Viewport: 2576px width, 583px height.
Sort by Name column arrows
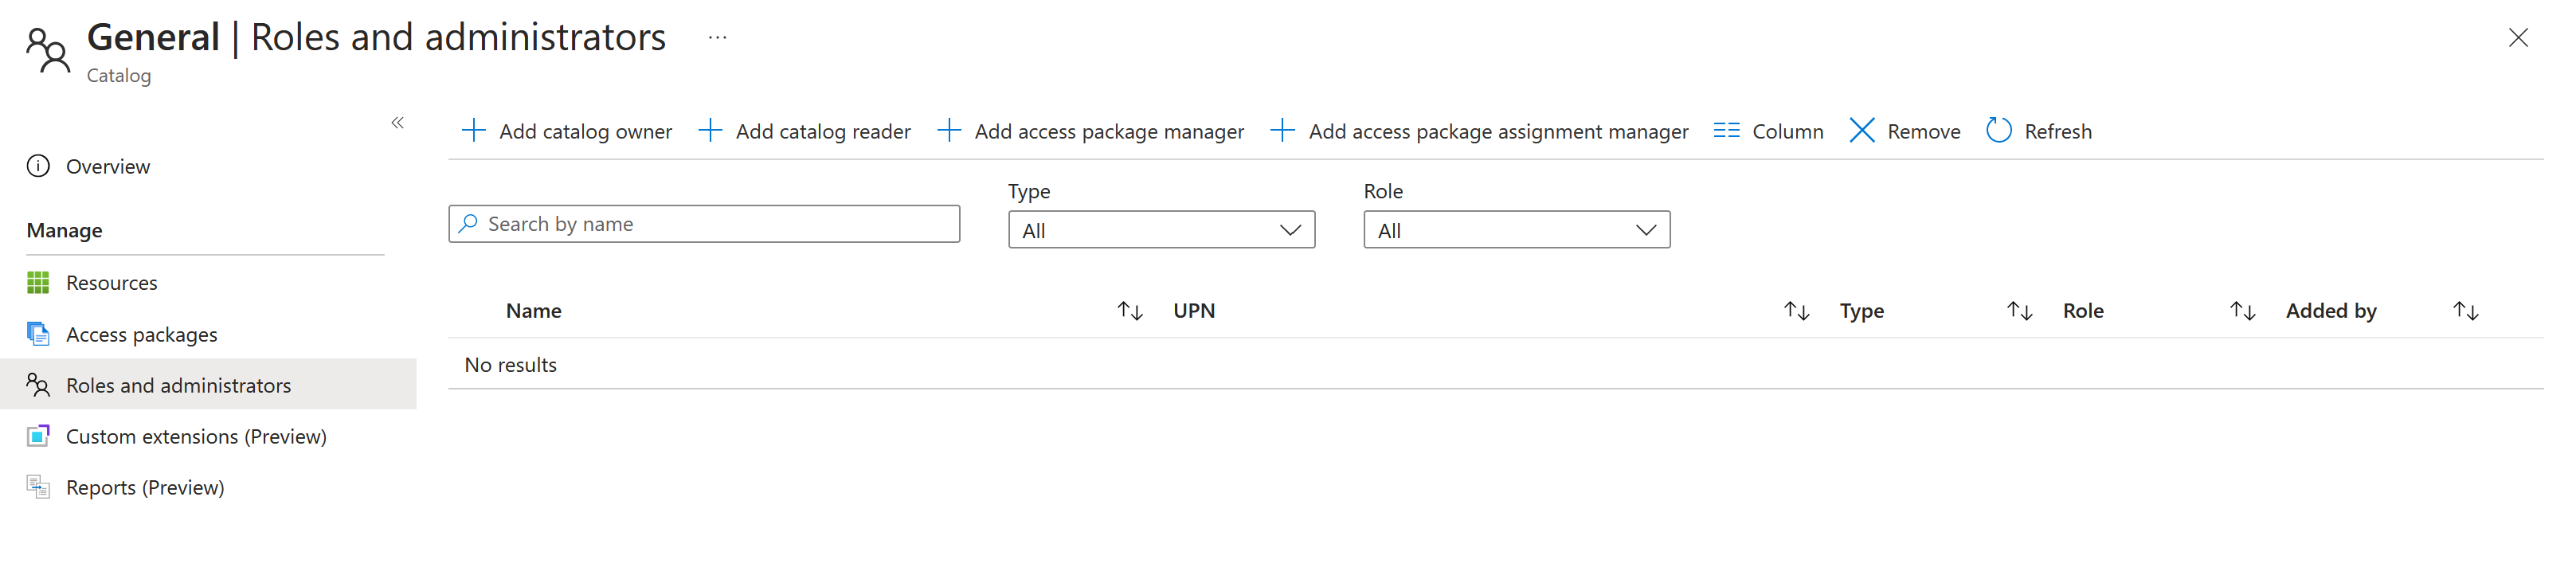(1129, 311)
